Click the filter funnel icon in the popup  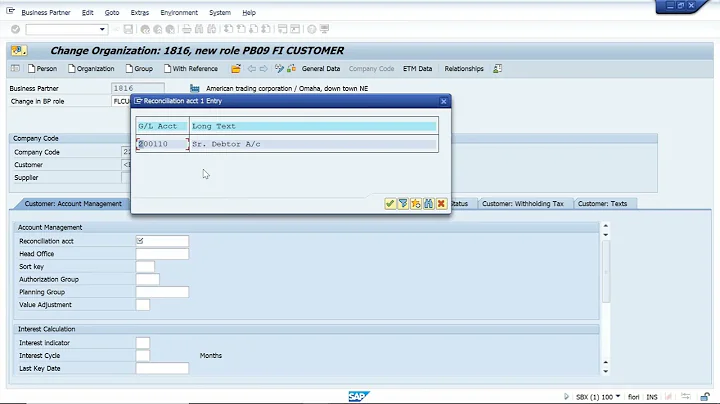coord(403,203)
